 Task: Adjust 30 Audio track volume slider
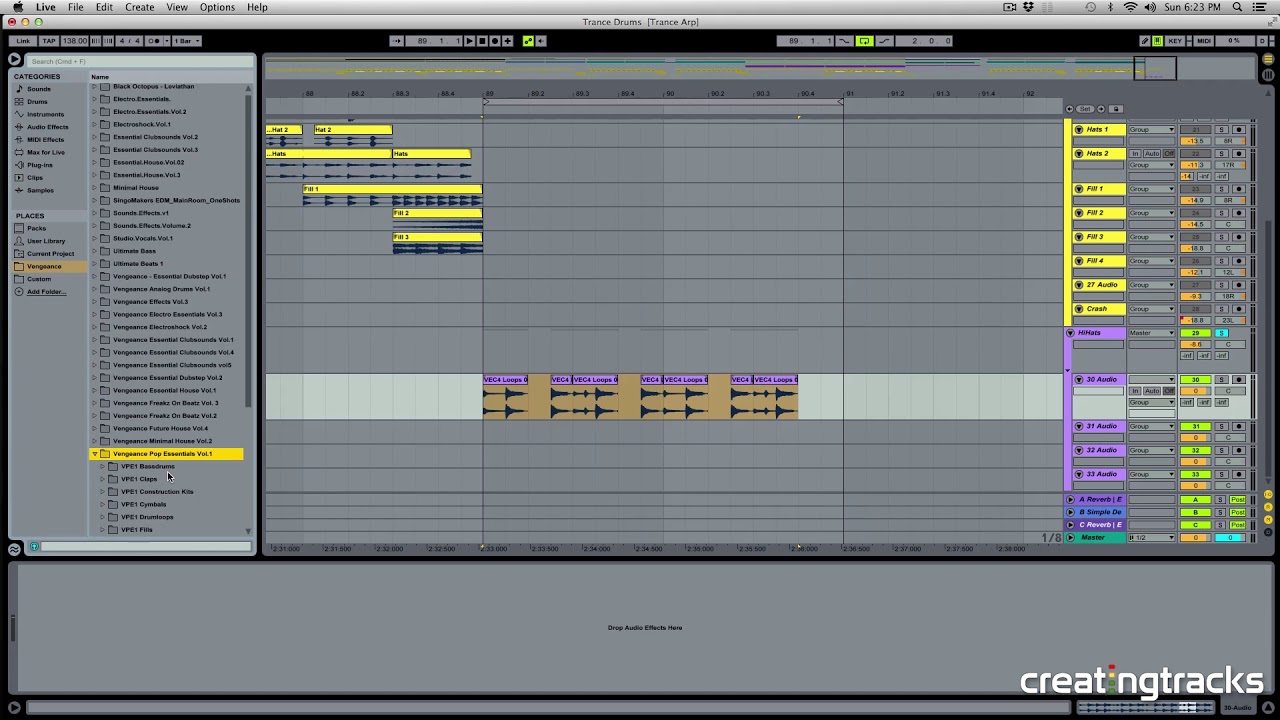[x=1195, y=391]
